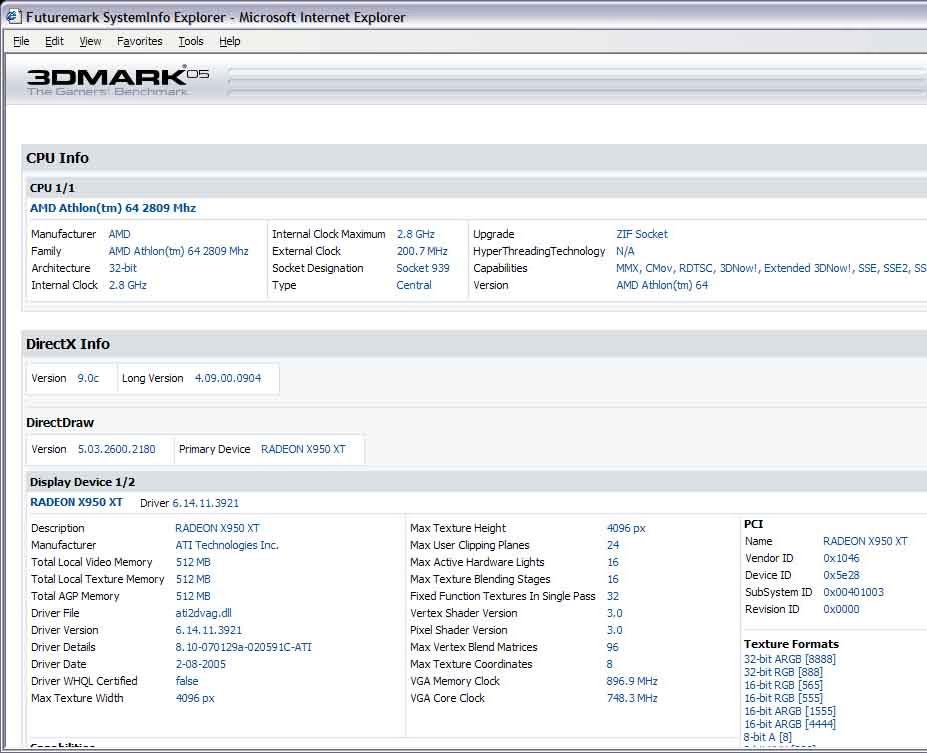Click 'AMD Athlon(tm) 64 2809 Mhz' CPU title

pos(113,208)
